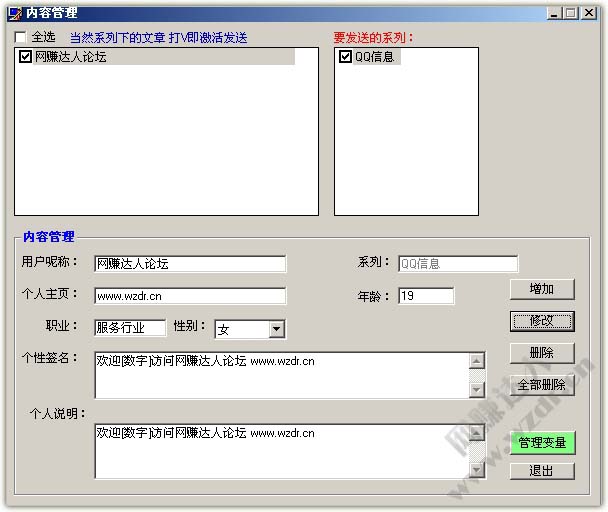
Task: Click inside the 个人说明 text area
Action: click(282, 451)
